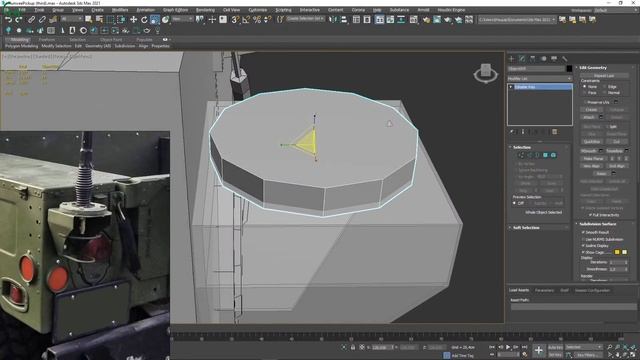Activate the Select and Link tool
The height and width of the screenshot is (360, 640).
tap(31, 20)
